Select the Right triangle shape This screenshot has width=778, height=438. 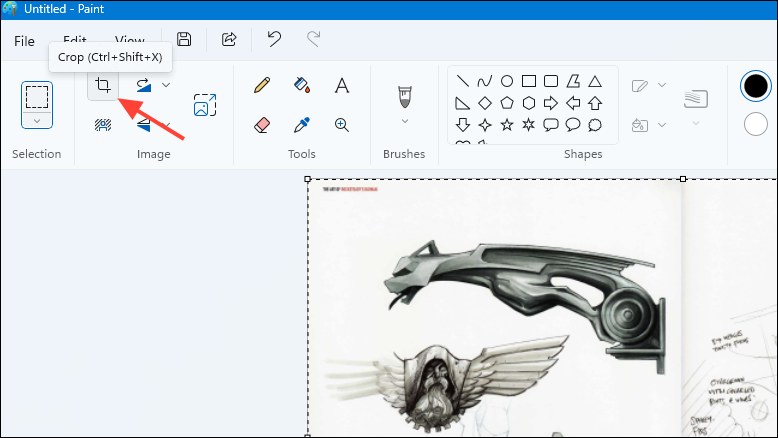pyautogui.click(x=462, y=103)
